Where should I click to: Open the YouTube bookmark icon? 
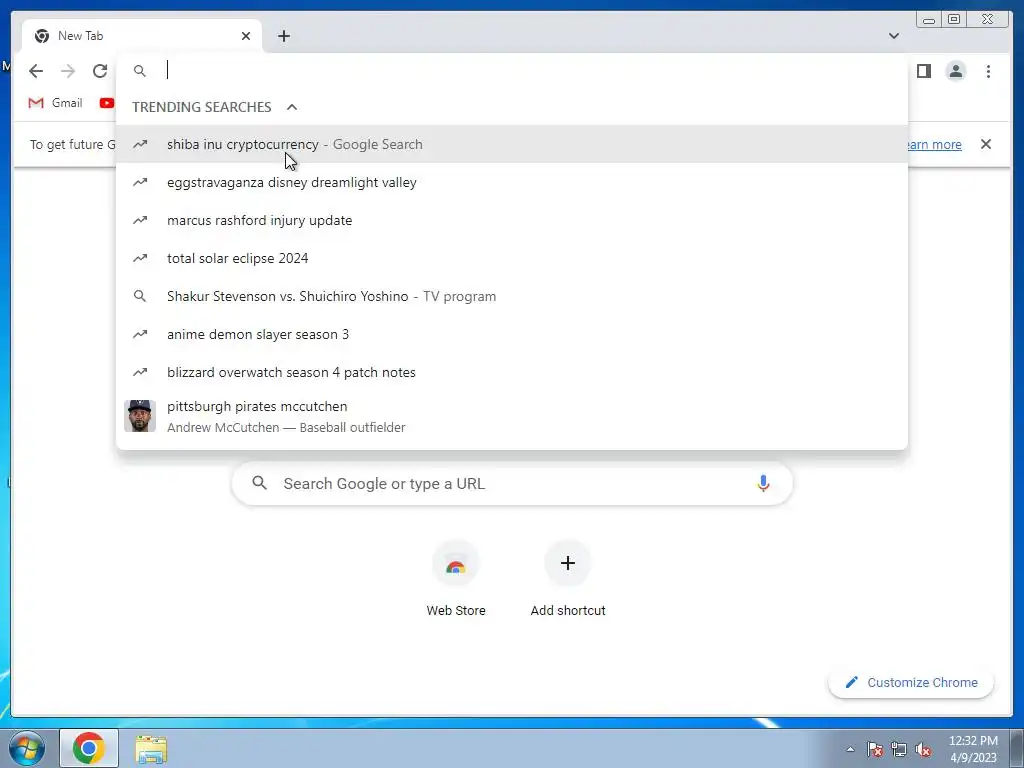coord(106,103)
